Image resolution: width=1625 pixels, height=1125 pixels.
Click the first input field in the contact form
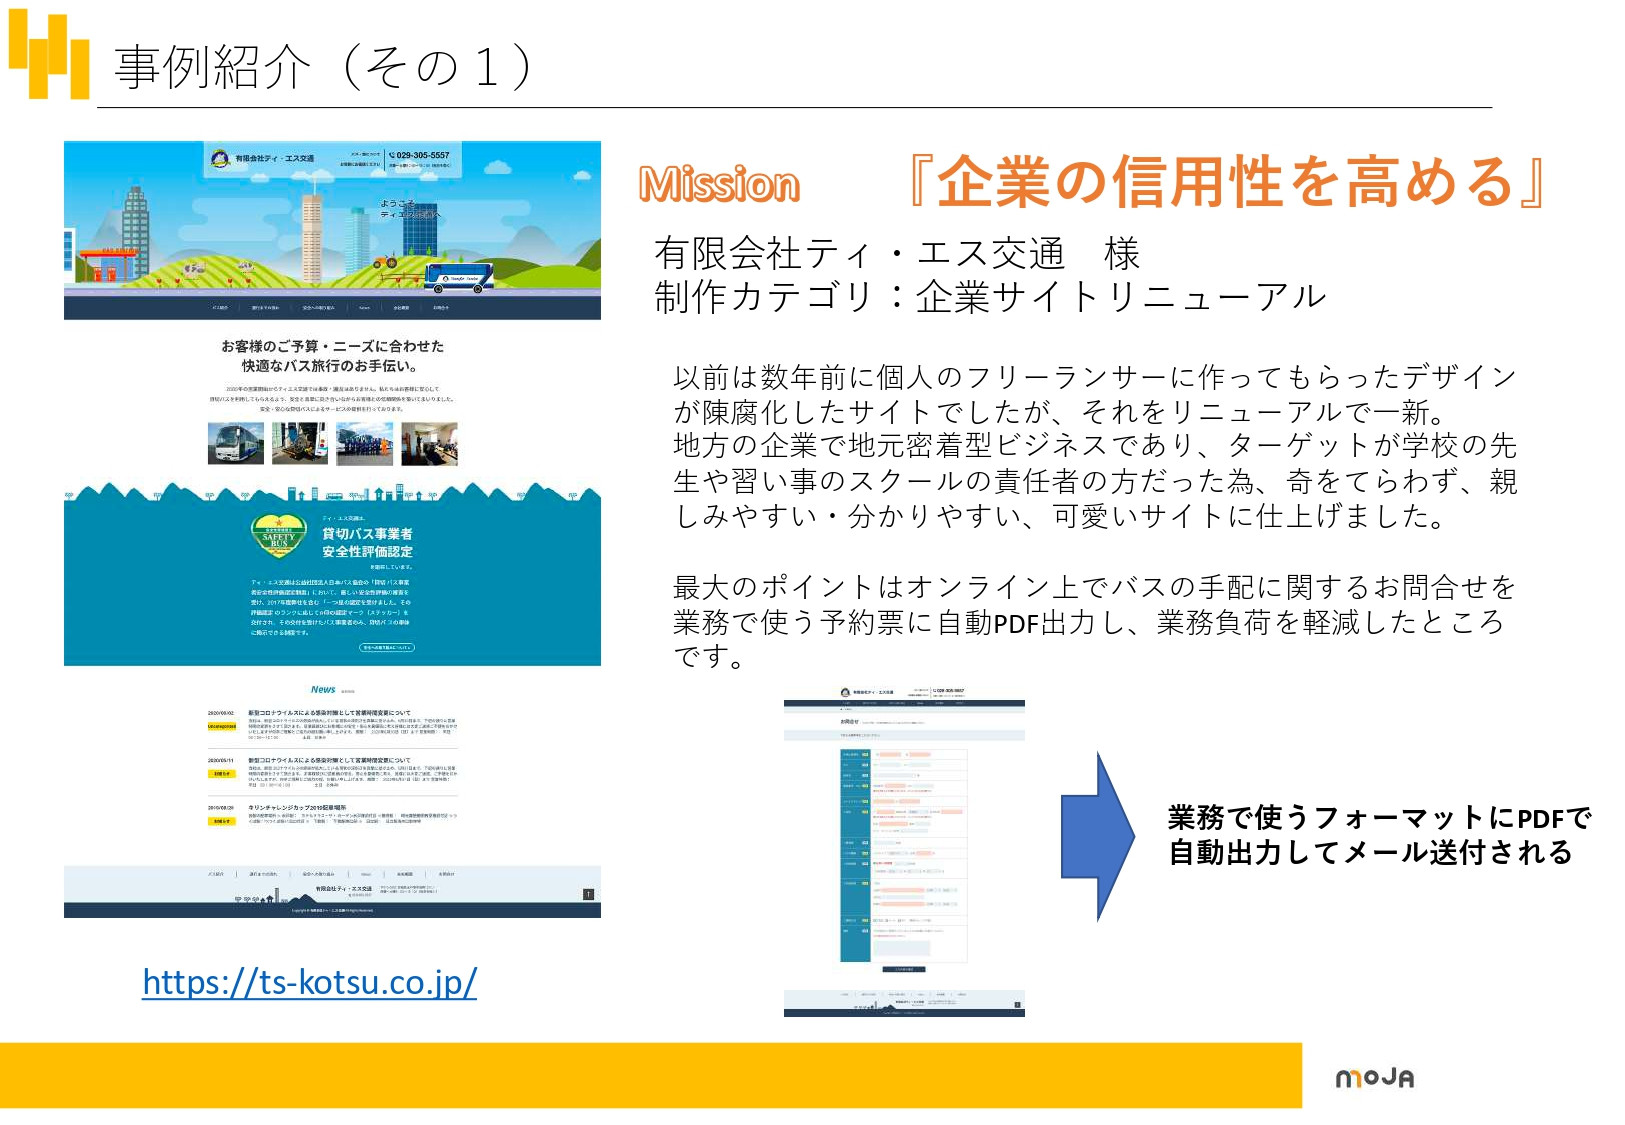tap(892, 753)
